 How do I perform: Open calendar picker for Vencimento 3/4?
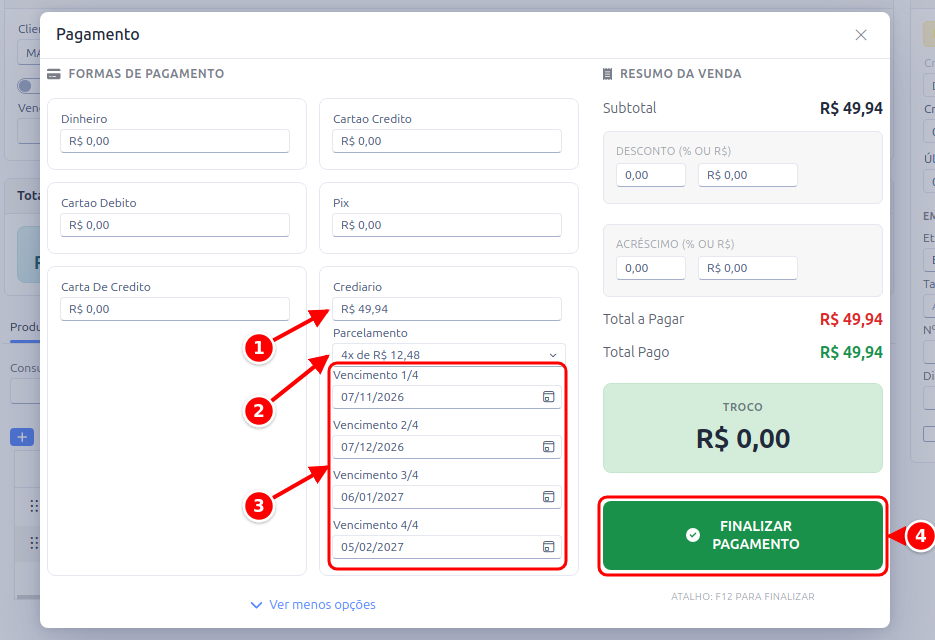pos(549,497)
